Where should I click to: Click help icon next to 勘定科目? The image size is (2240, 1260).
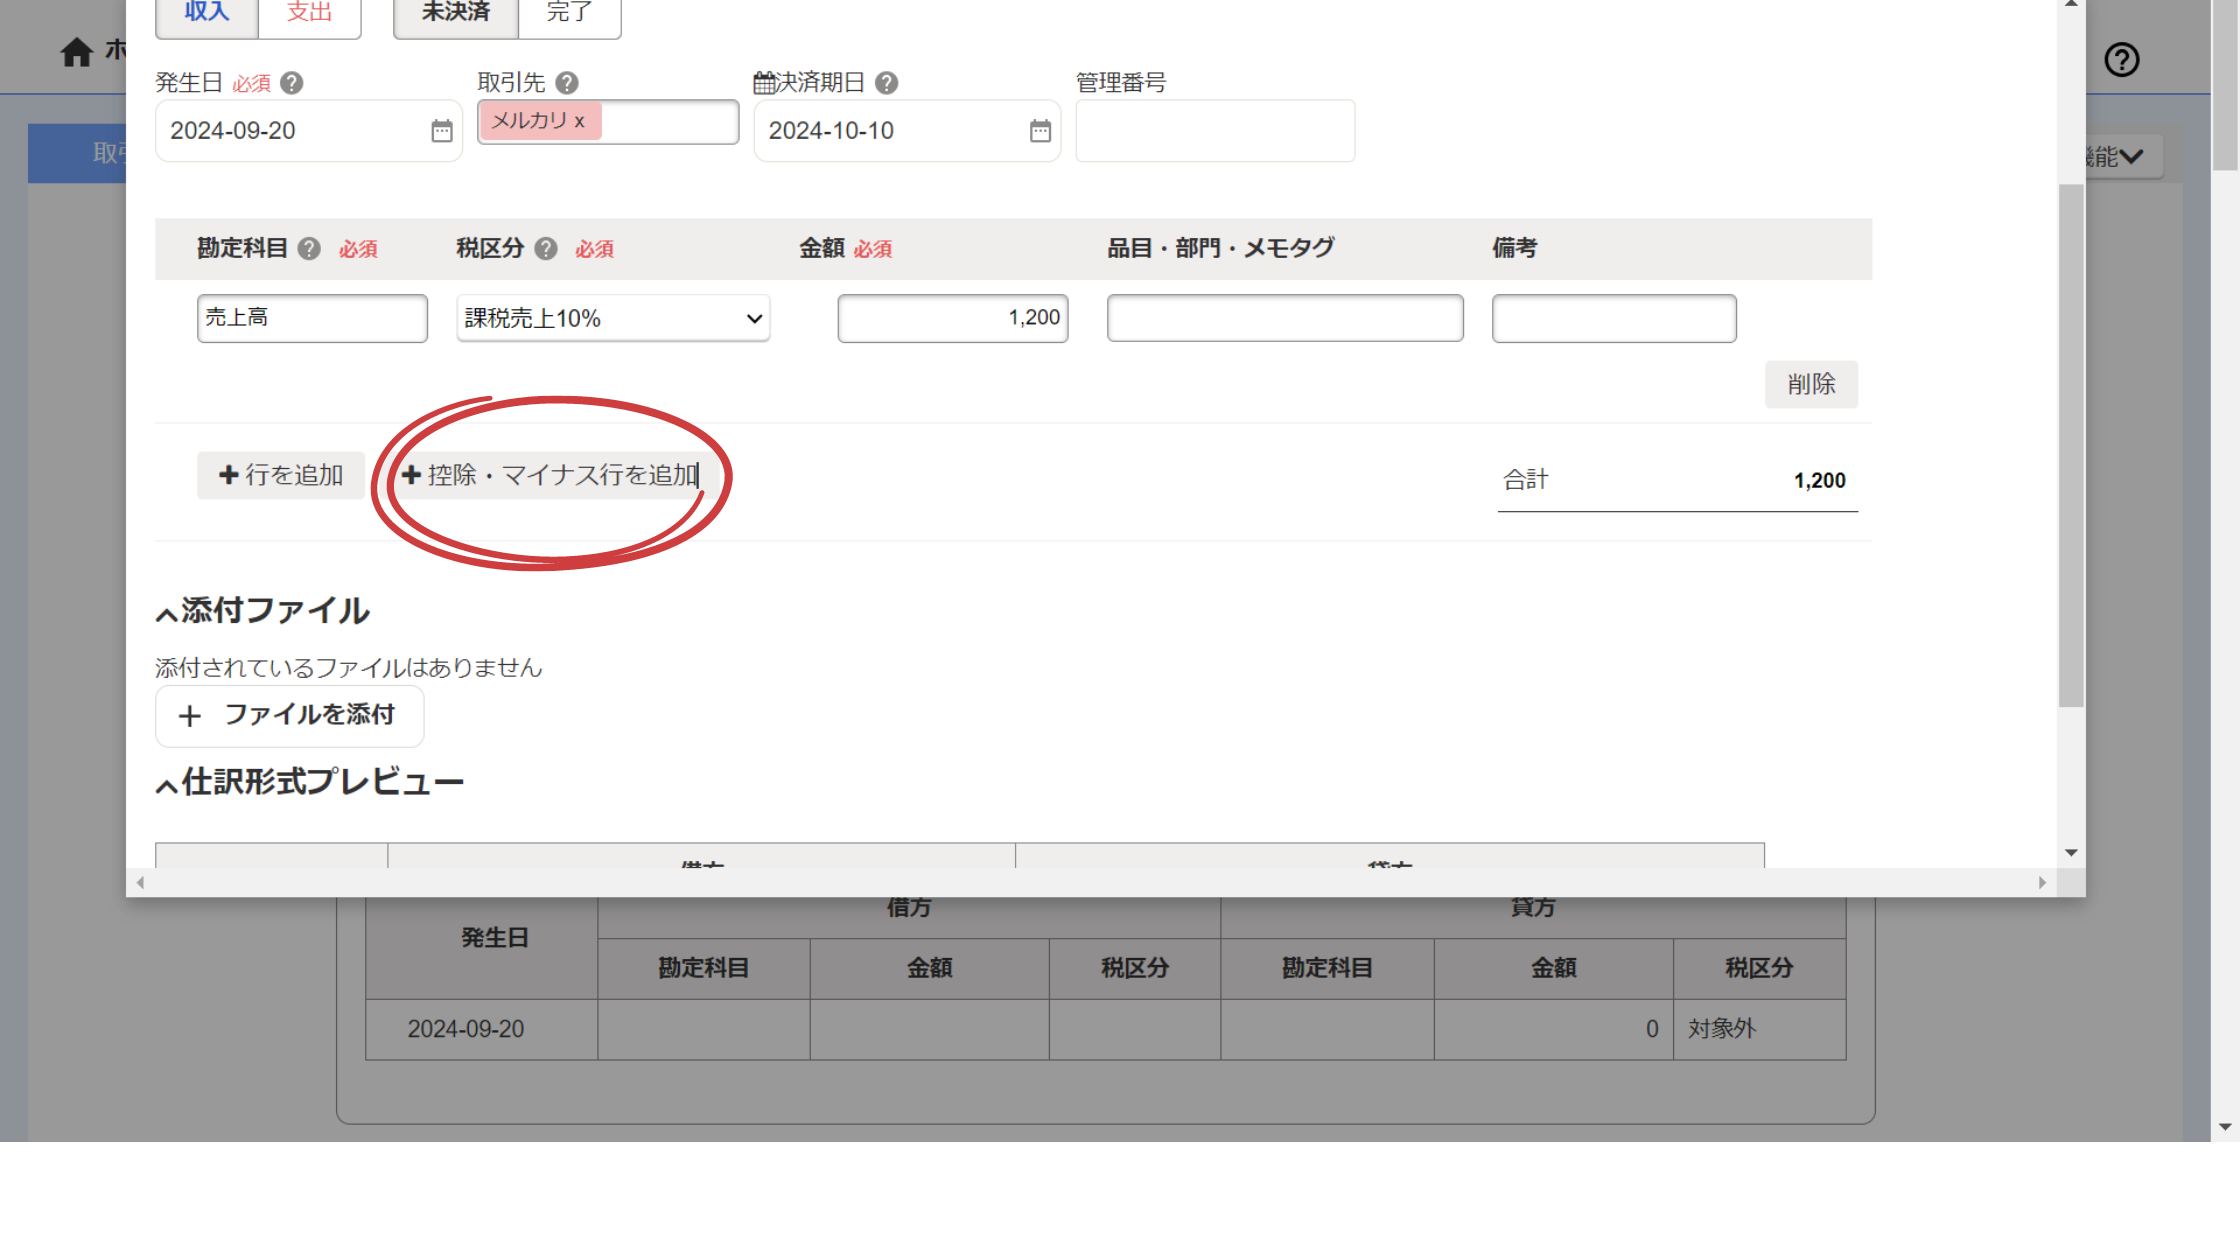pyautogui.click(x=309, y=249)
